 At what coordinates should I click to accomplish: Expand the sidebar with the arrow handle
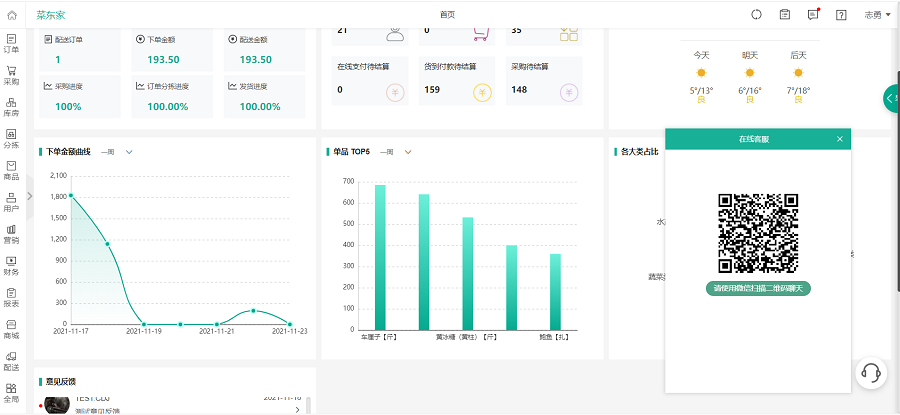[30, 196]
